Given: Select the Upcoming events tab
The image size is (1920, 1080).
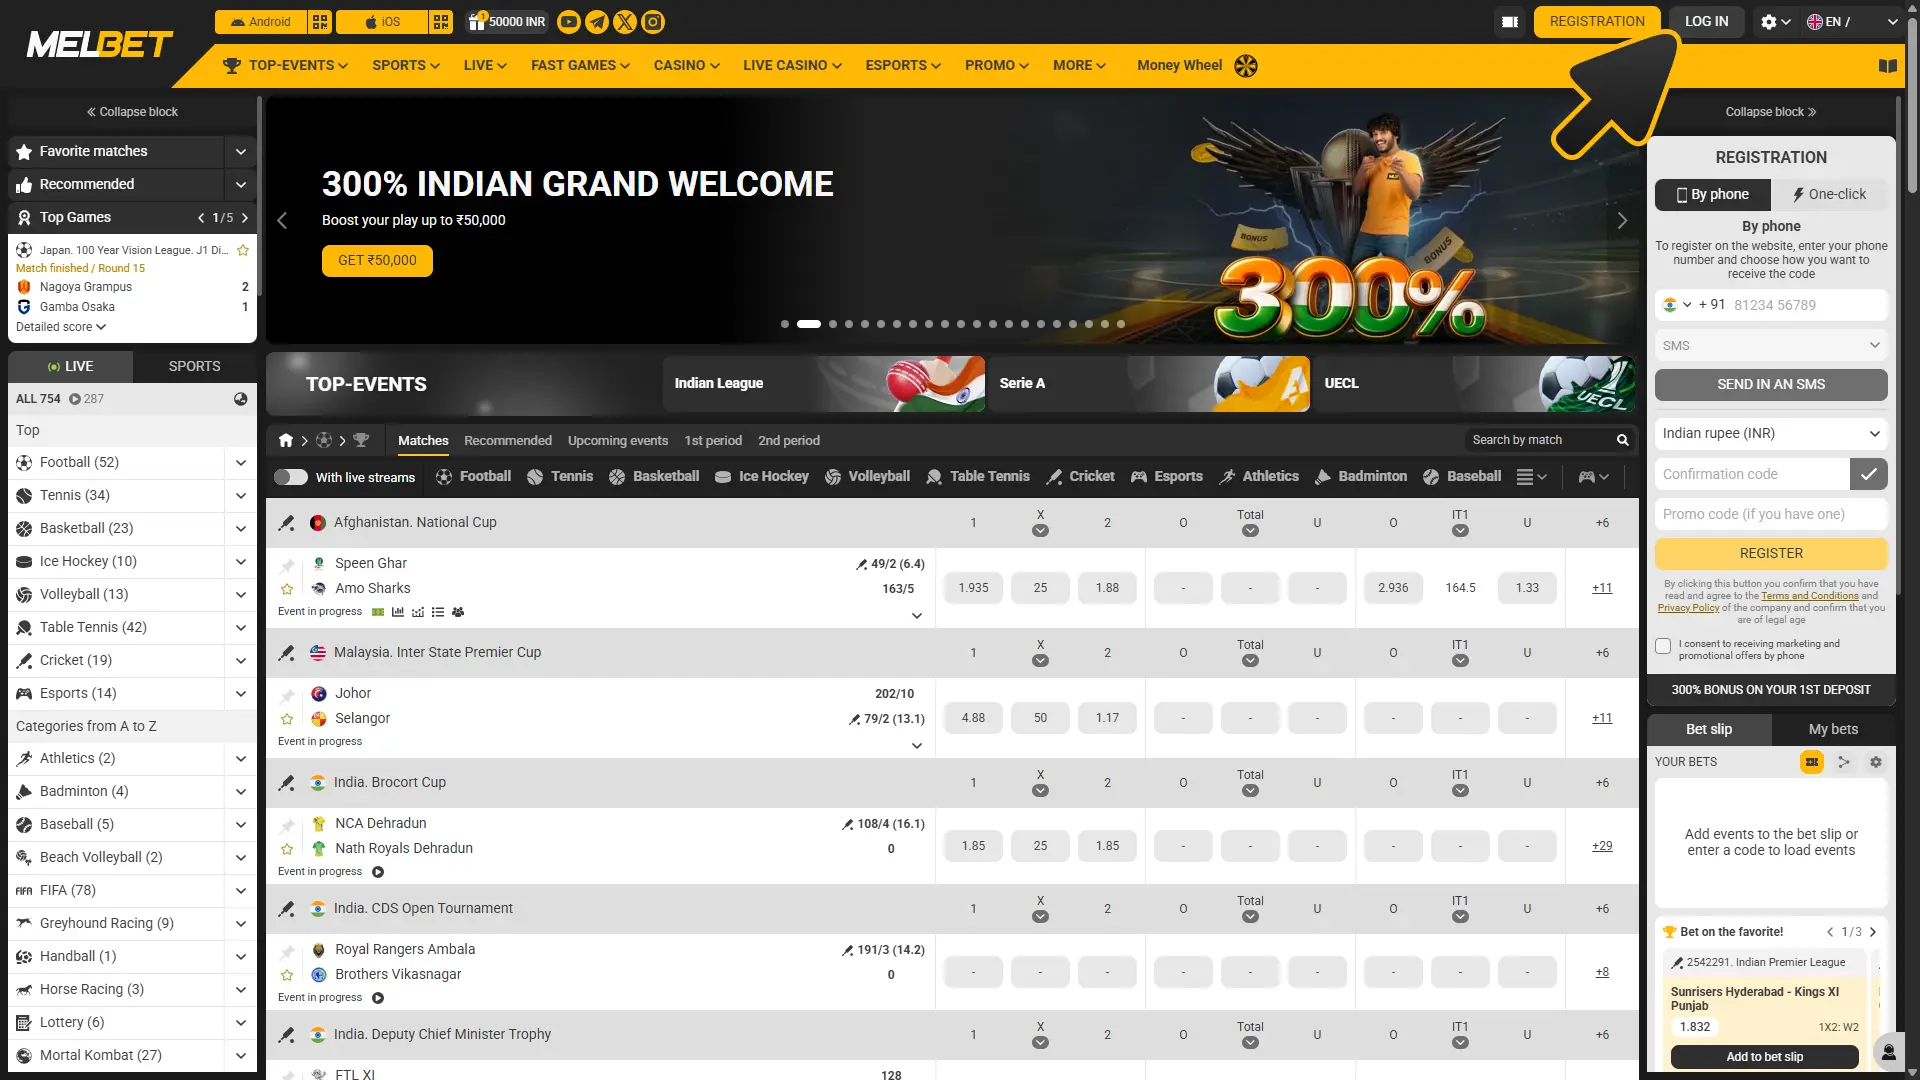Looking at the screenshot, I should pyautogui.click(x=618, y=440).
